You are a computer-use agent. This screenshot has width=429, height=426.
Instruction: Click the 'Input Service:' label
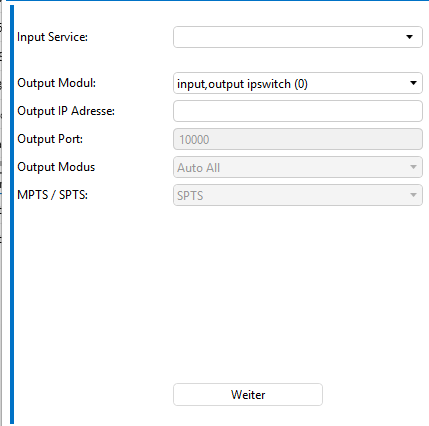(52, 37)
